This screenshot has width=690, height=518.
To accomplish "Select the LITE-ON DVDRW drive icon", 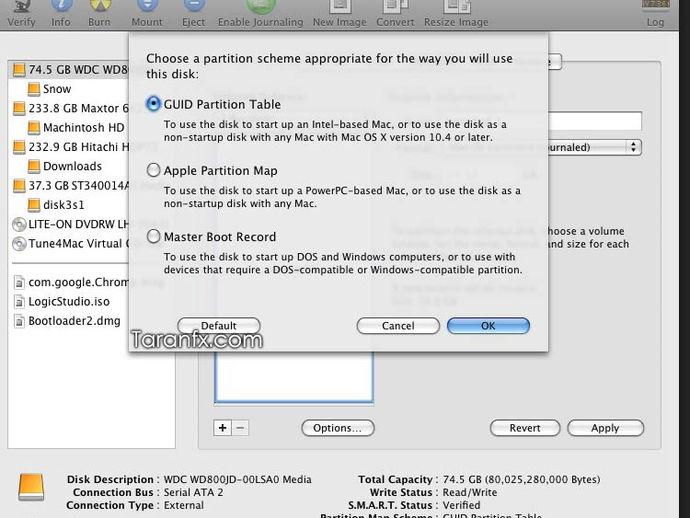I will [x=19, y=224].
